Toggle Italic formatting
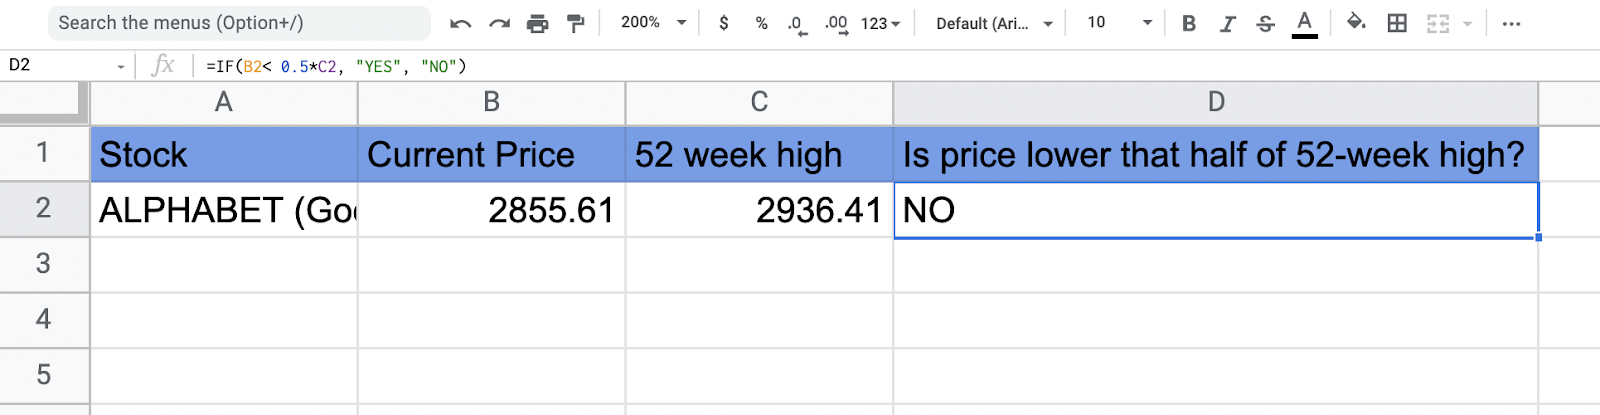The image size is (1600, 415). click(x=1227, y=24)
